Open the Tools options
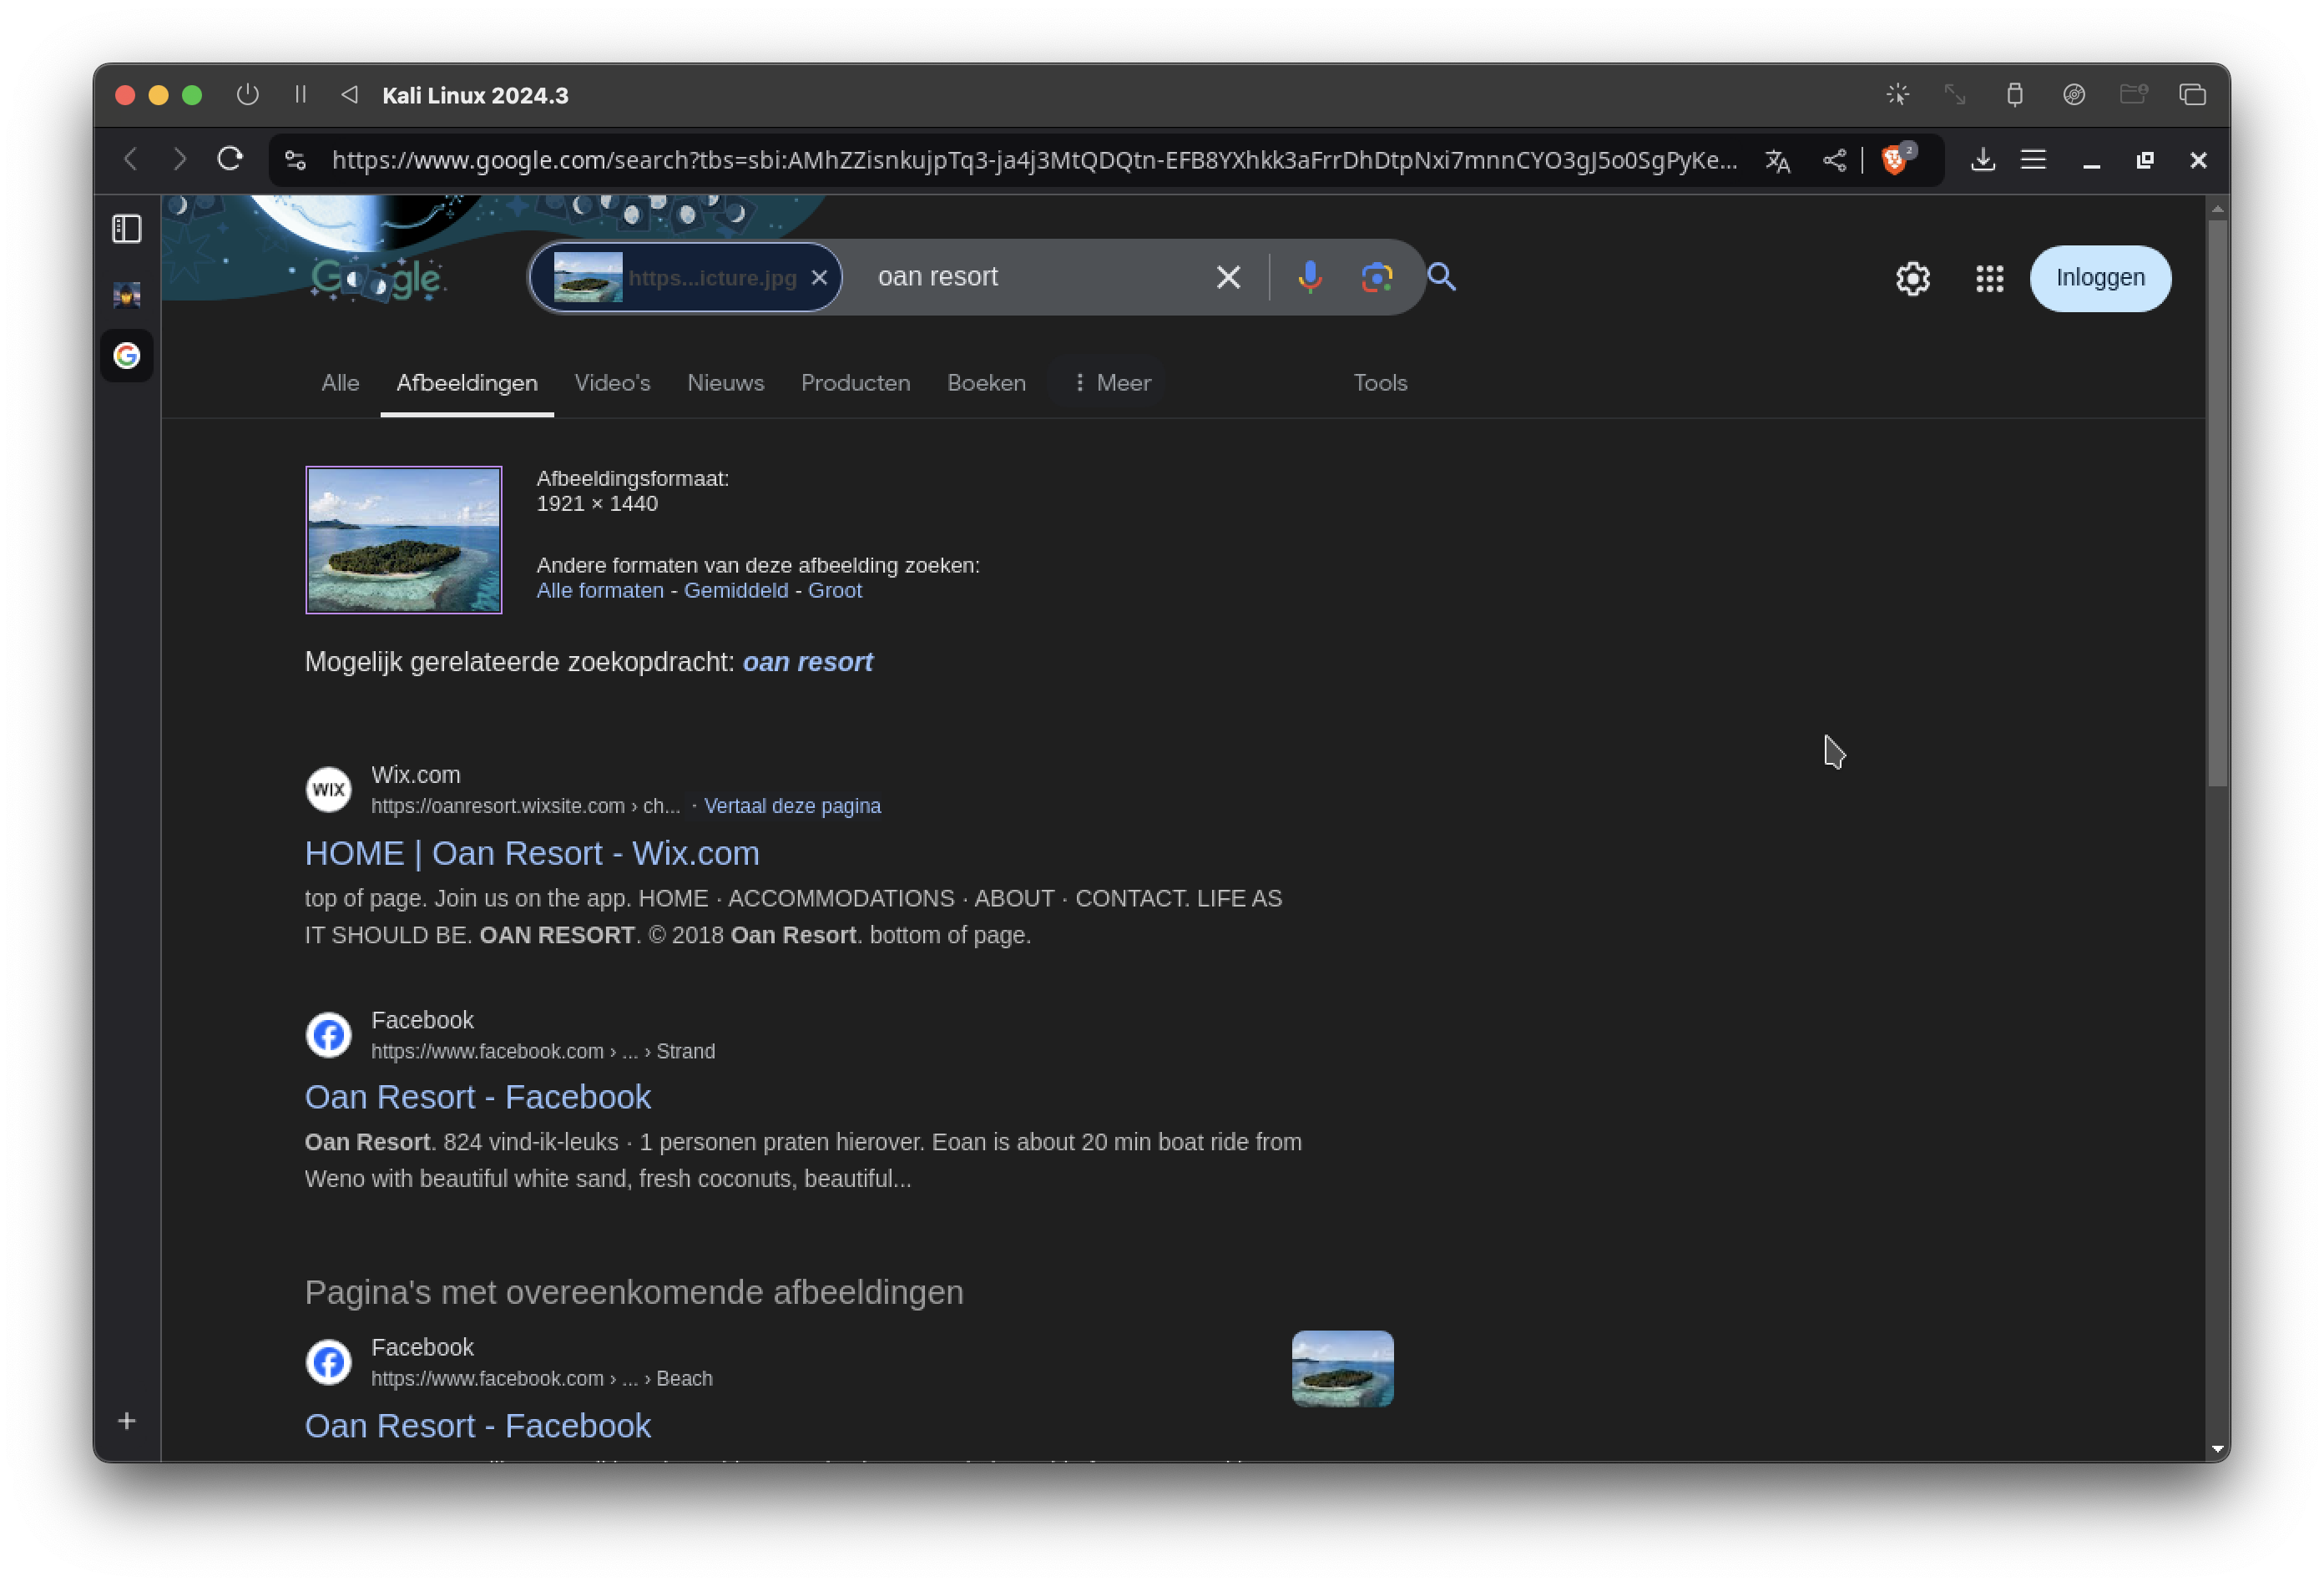 click(1380, 383)
